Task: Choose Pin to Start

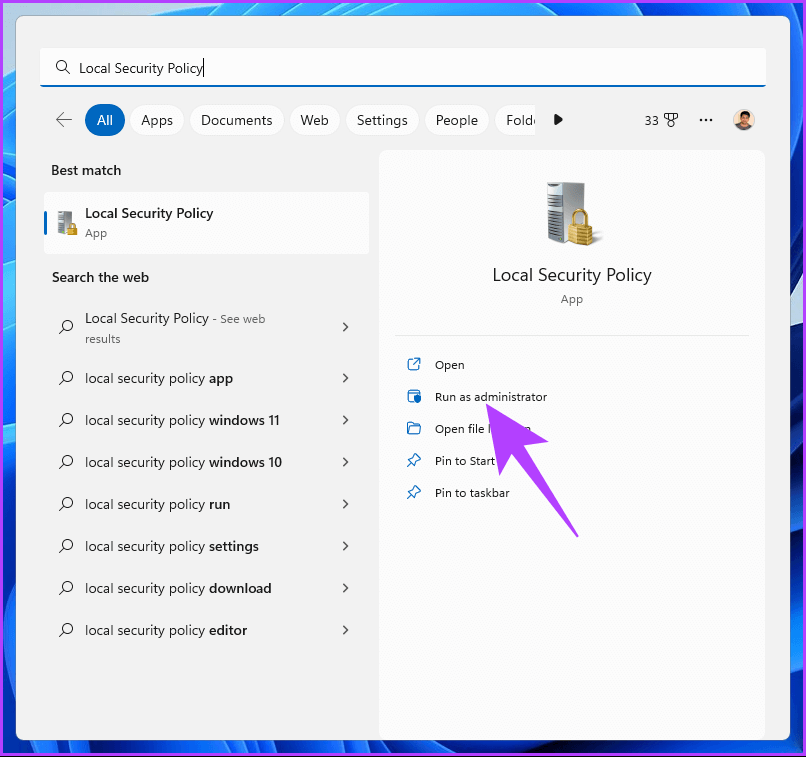Action: (465, 461)
